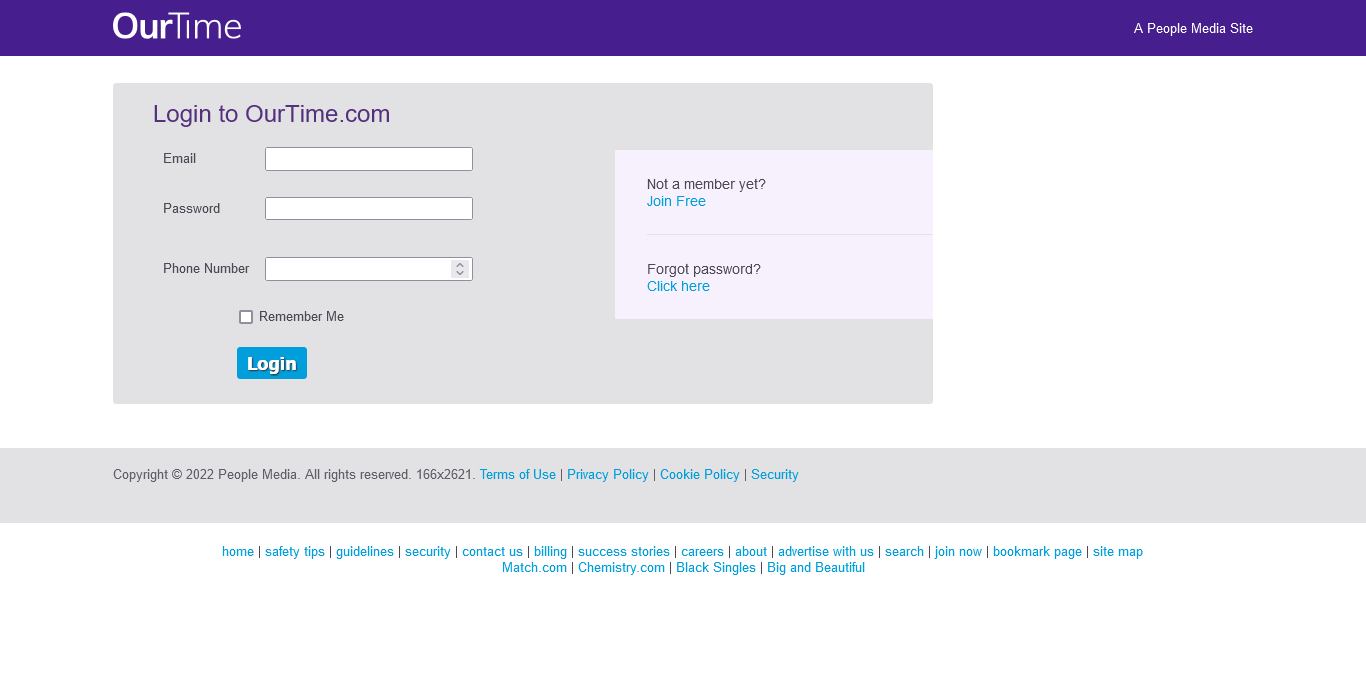
Task: Open the contact us link
Action: click(x=492, y=552)
